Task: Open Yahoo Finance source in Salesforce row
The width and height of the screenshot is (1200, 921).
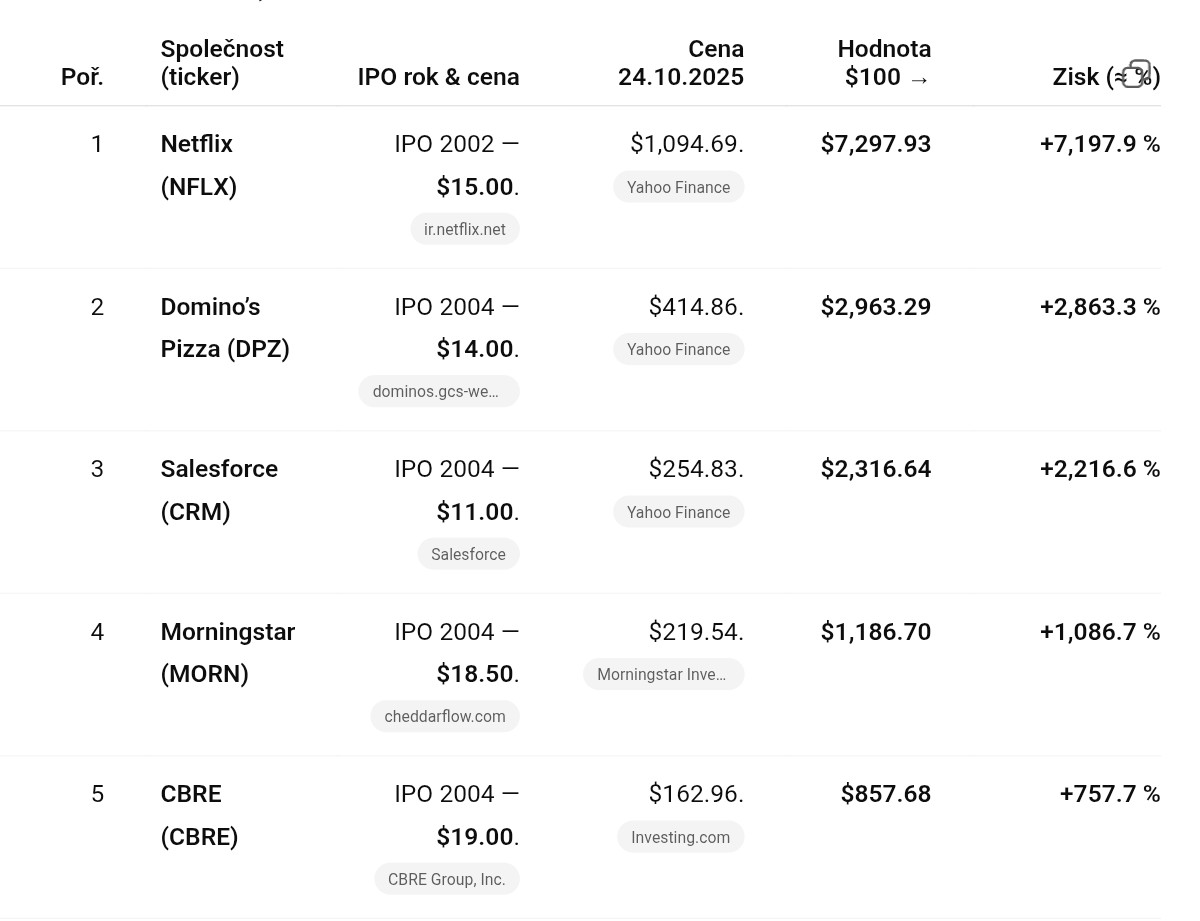Action: [678, 512]
